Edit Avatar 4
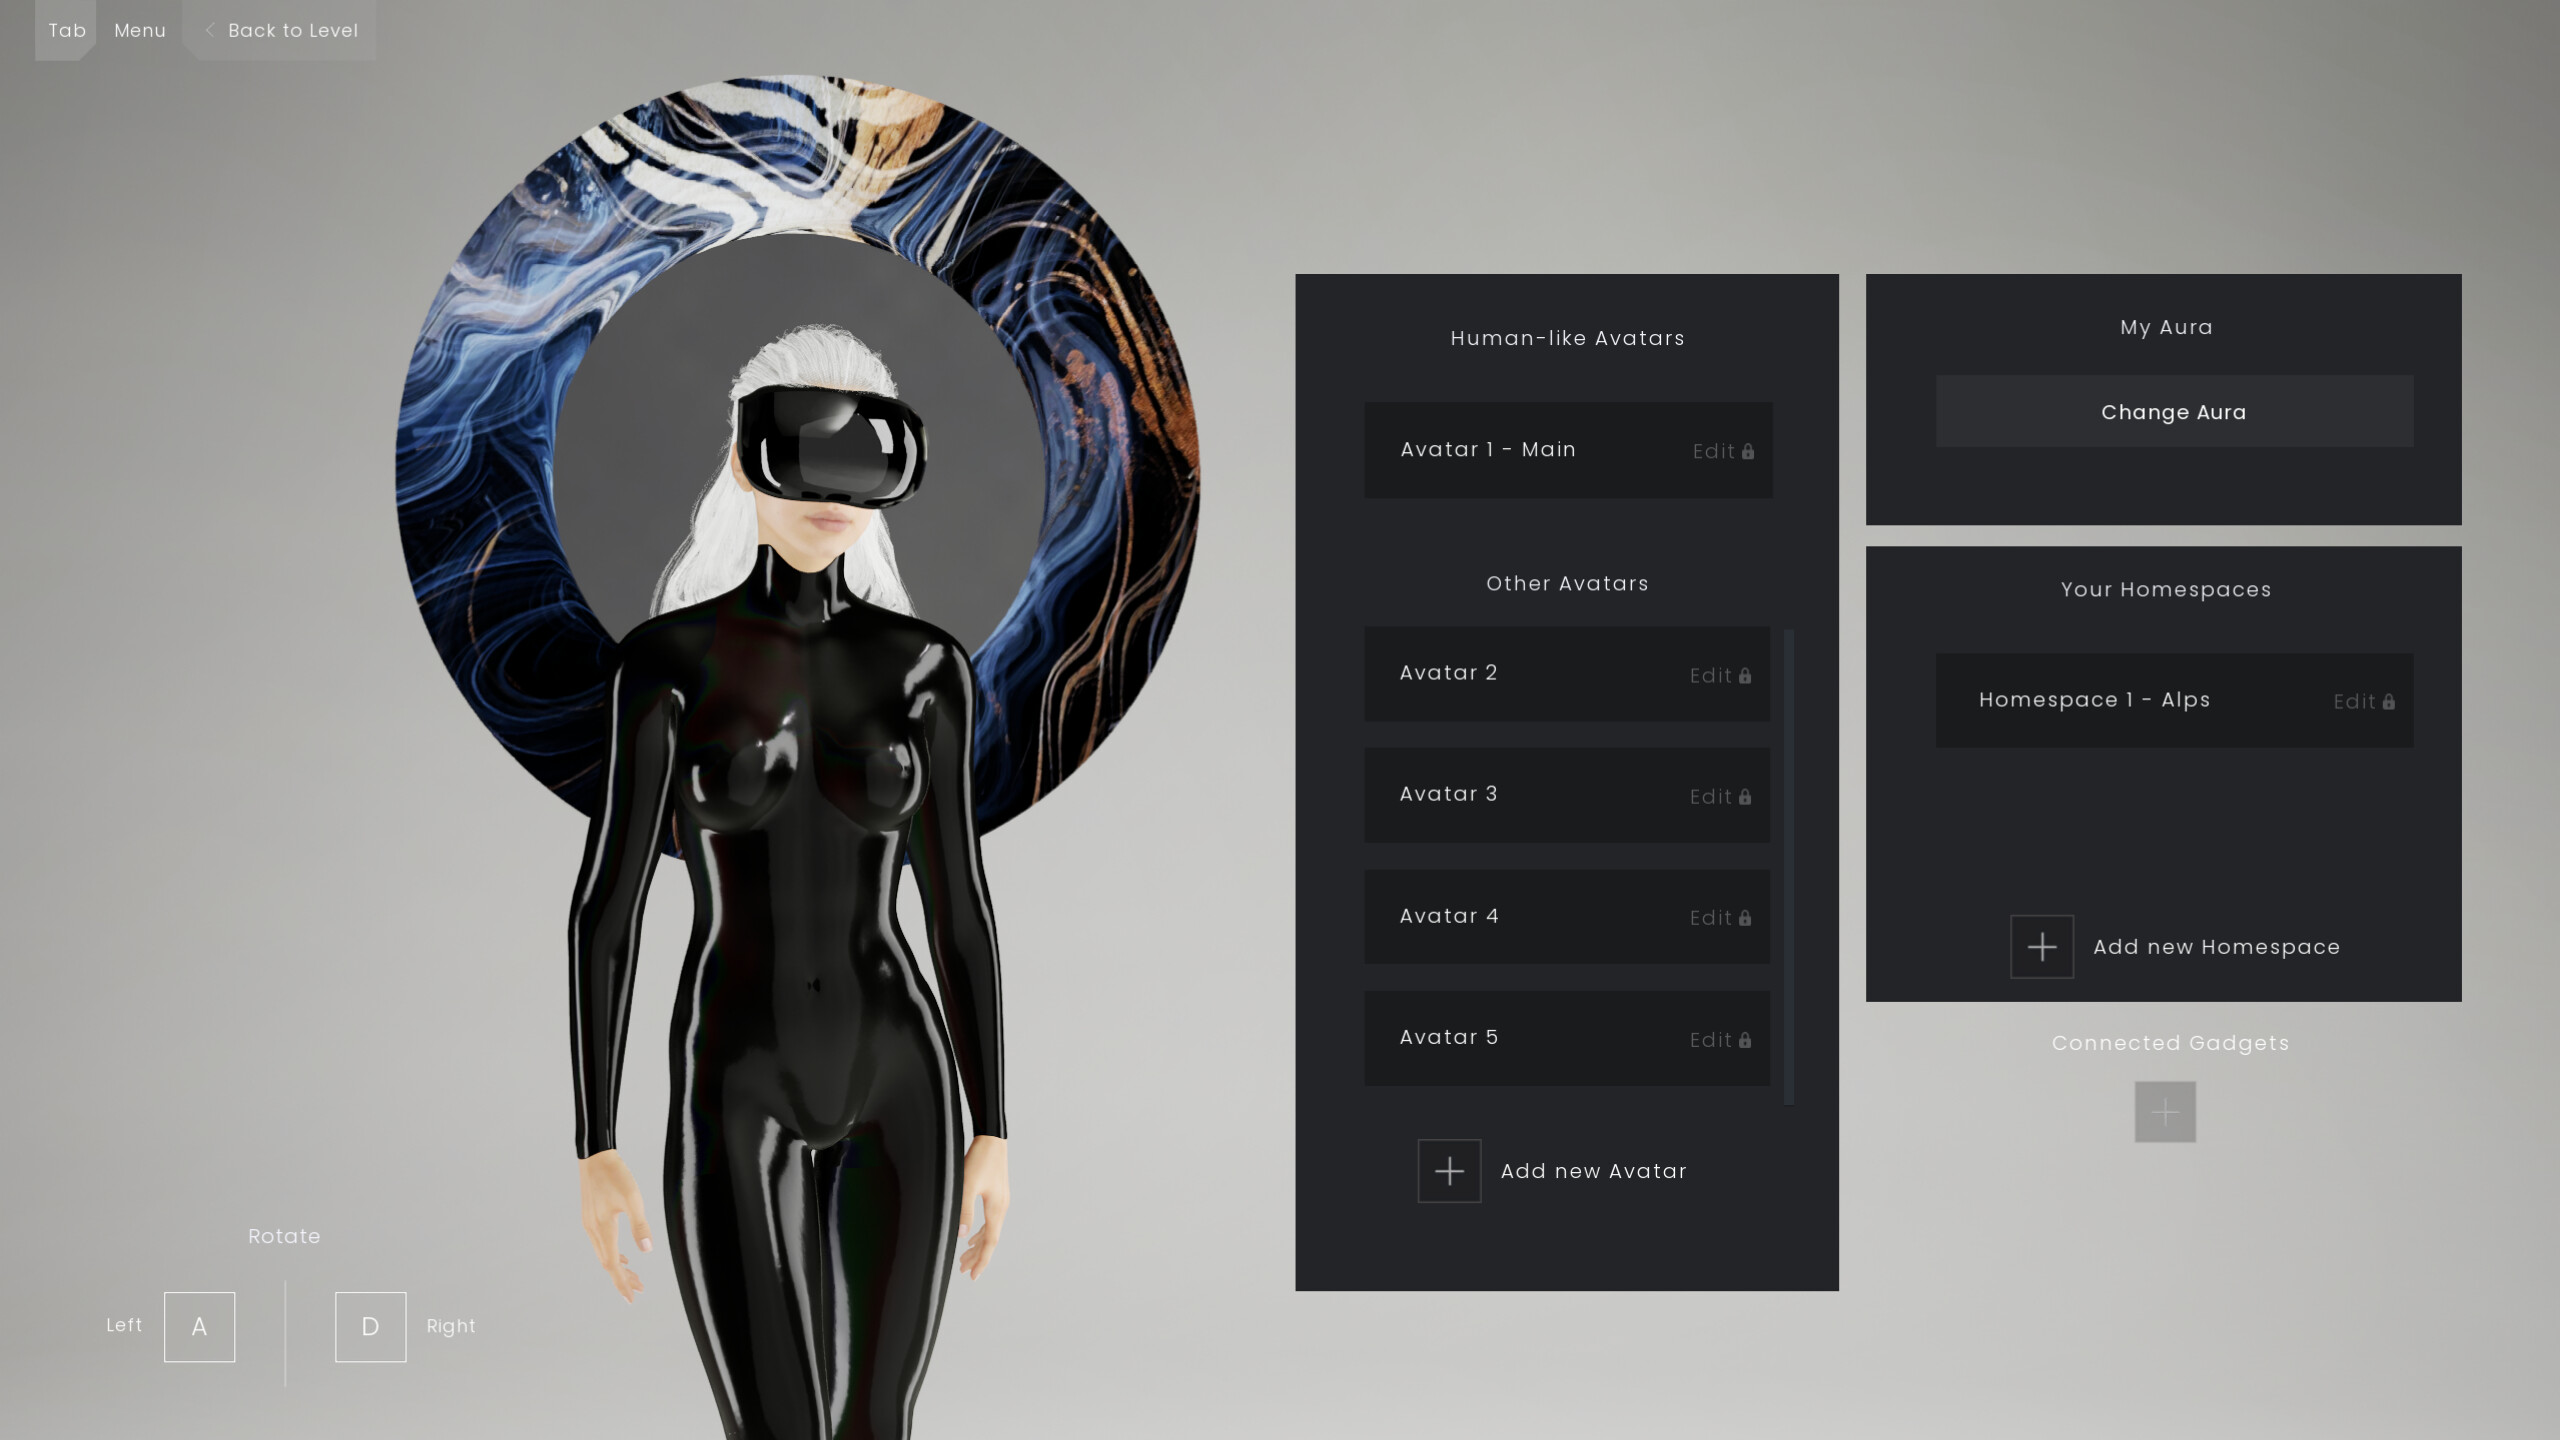Screen dimensions: 2560x1440 point(1714,917)
